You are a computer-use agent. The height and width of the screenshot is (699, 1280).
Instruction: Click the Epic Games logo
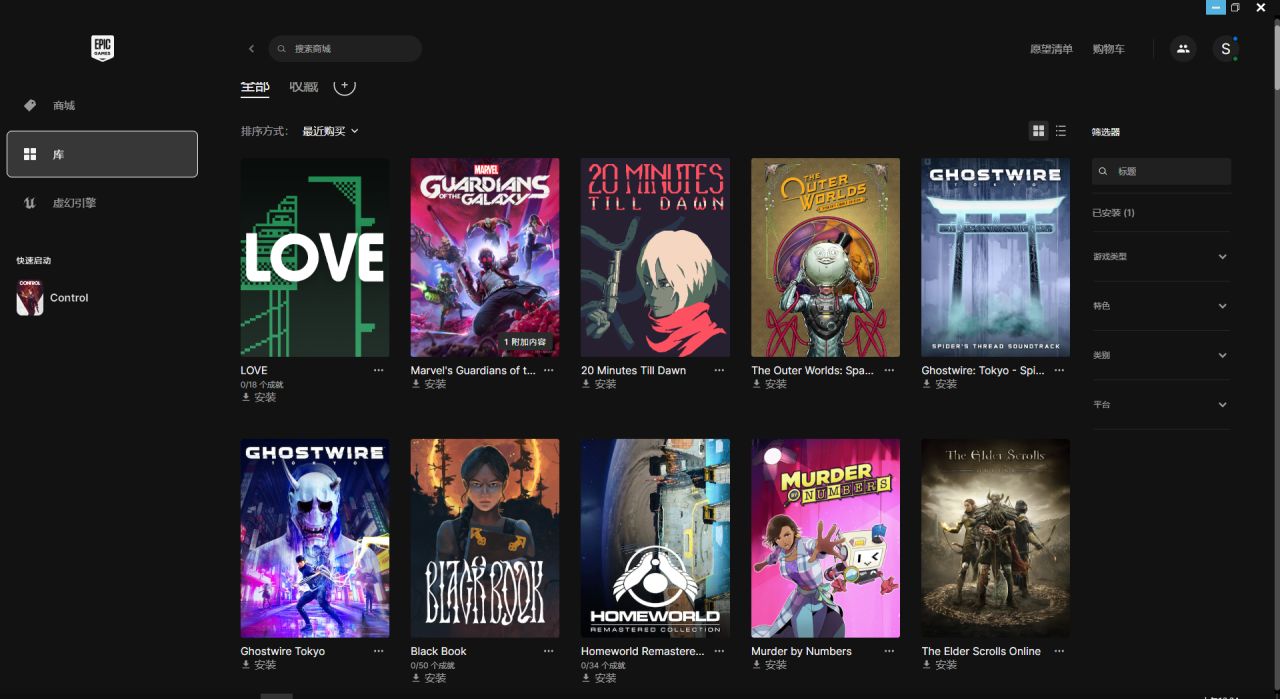tap(102, 48)
